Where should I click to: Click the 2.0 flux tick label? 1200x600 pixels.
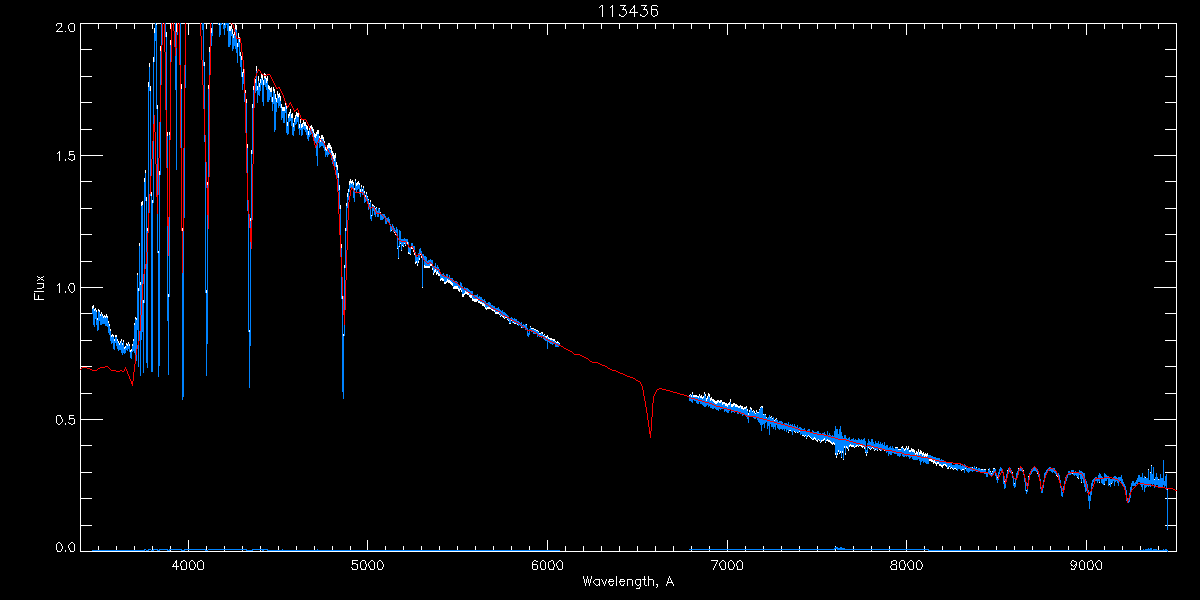(x=65, y=27)
